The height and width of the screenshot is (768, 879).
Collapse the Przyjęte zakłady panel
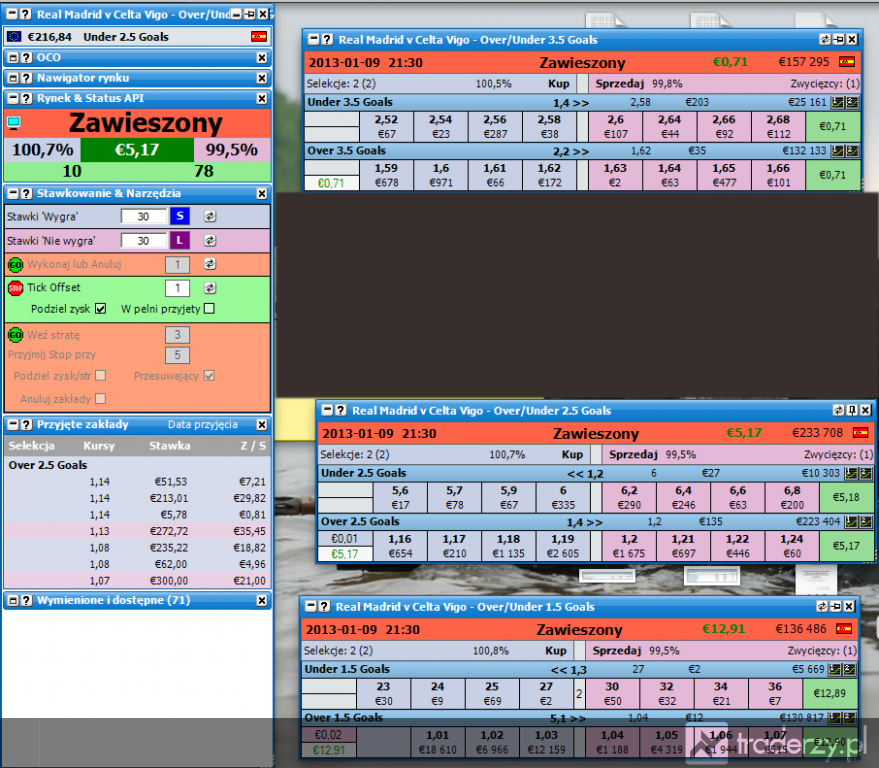(13, 424)
